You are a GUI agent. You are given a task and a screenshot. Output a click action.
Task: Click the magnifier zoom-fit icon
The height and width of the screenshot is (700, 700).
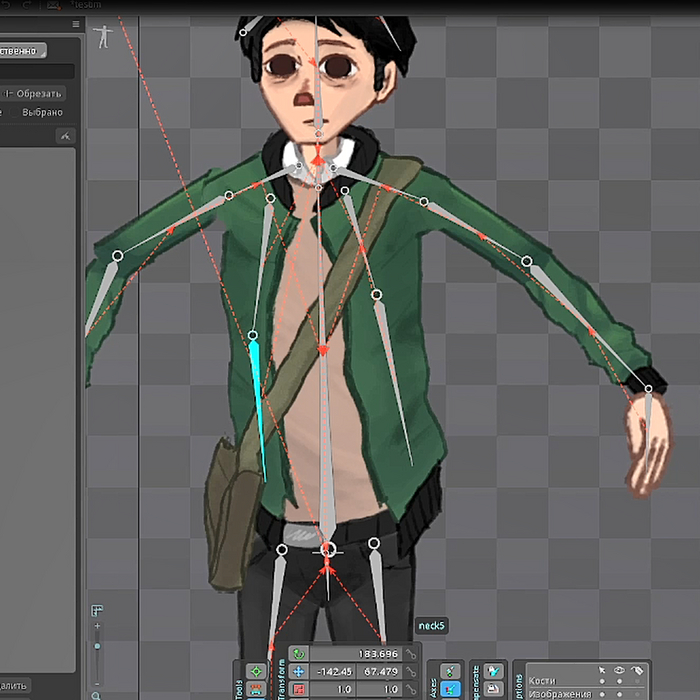coord(96,694)
